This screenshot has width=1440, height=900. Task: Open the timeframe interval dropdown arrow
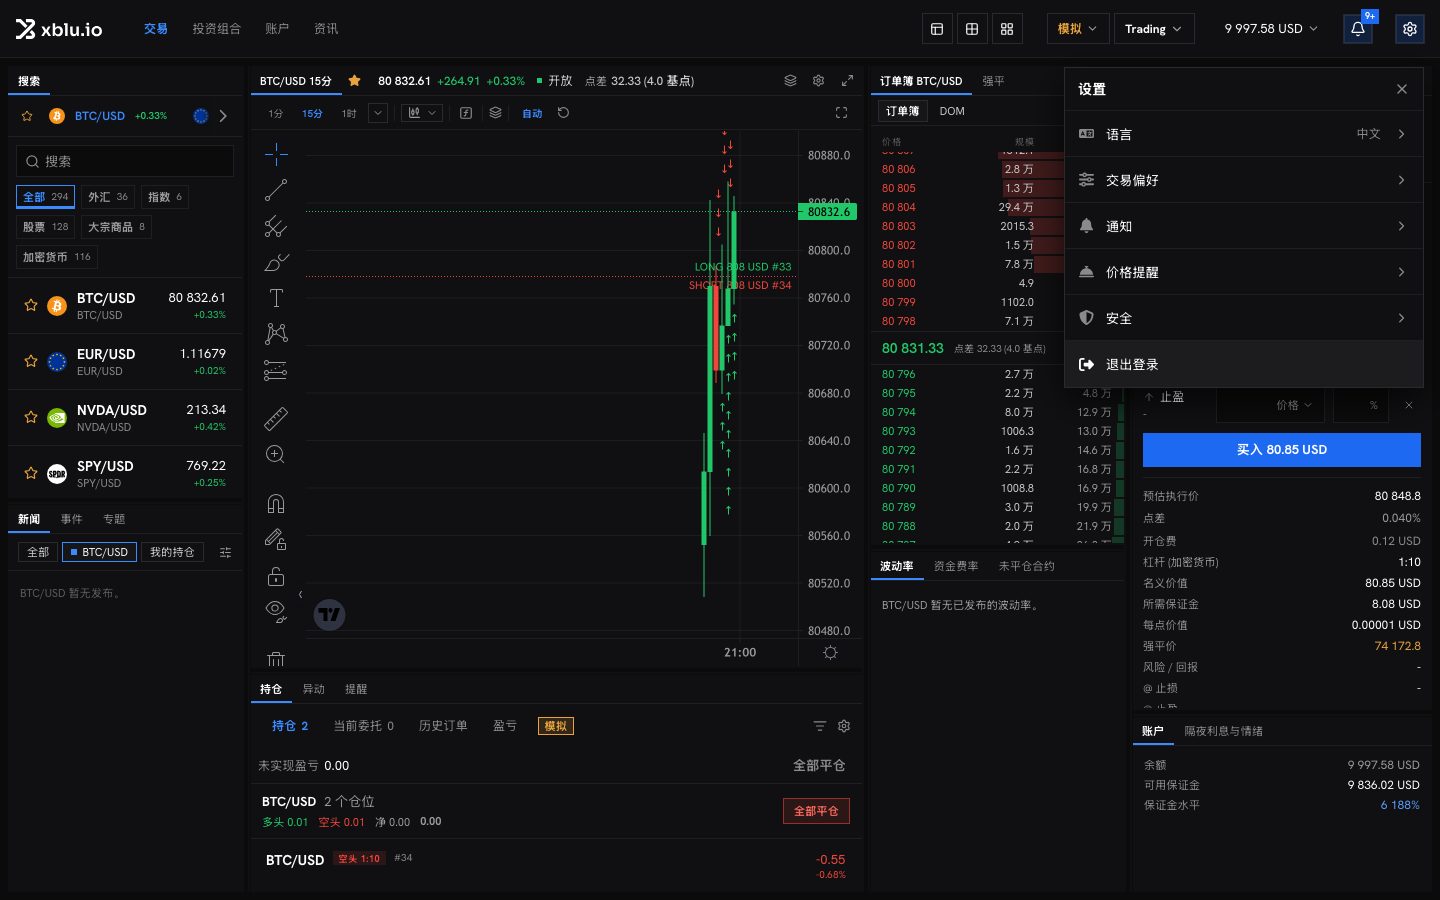click(378, 114)
